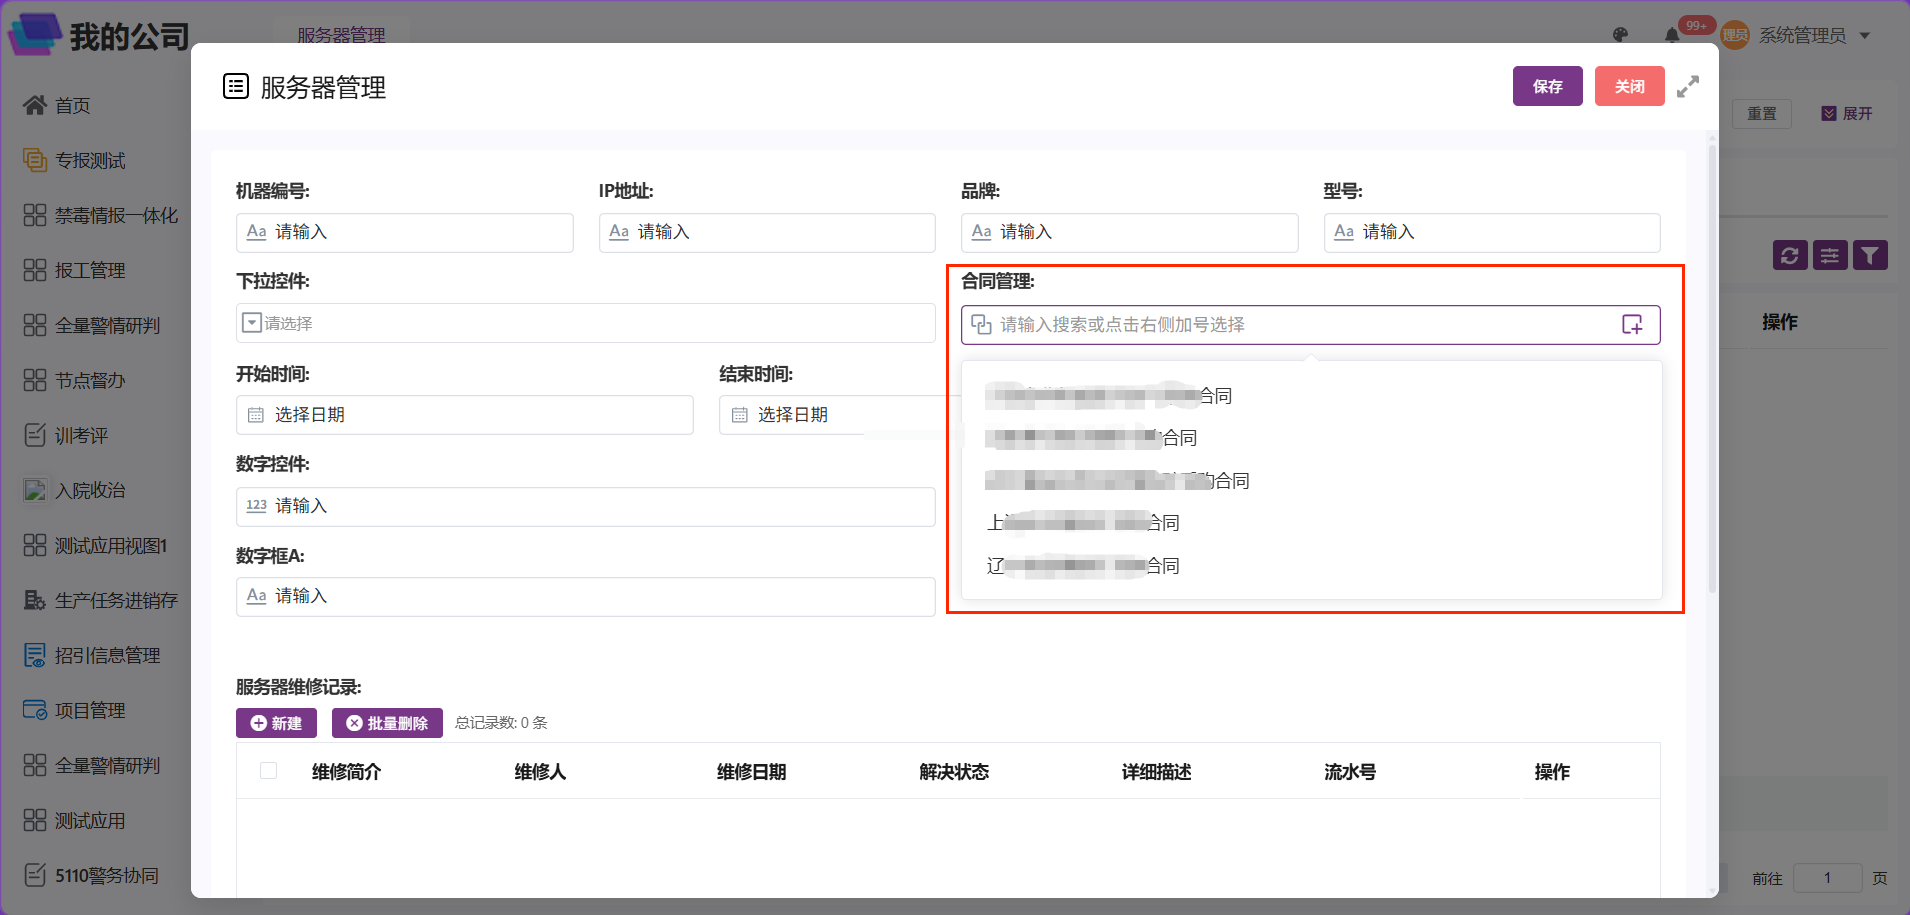Expand the 系统管理员 user menu arrow
Screen dimensions: 1910x915
pos(1865,35)
